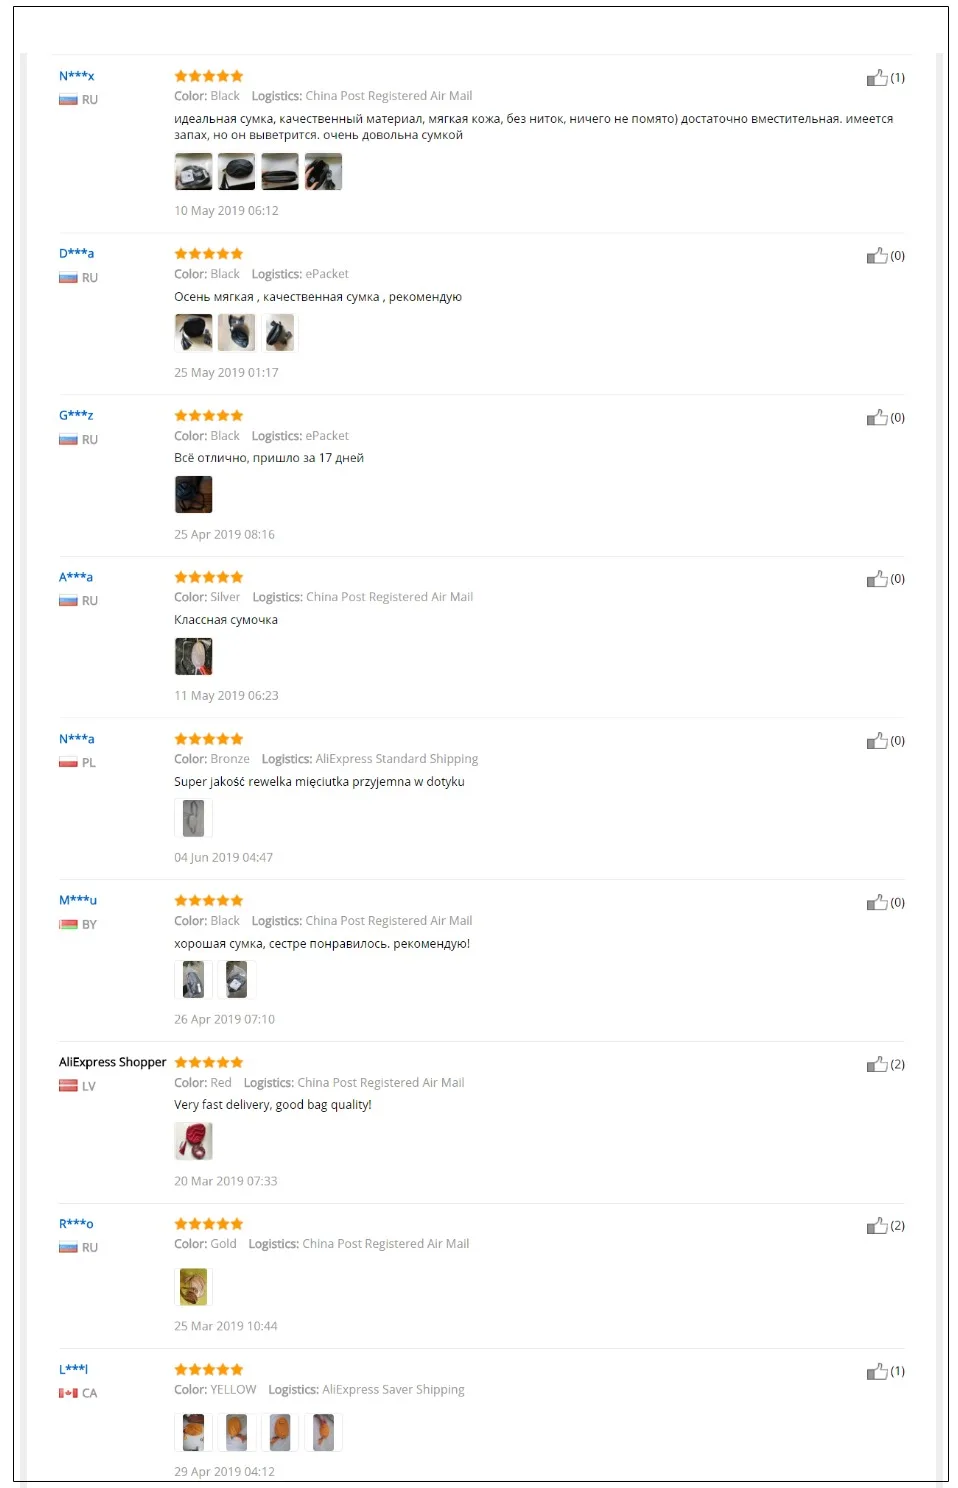Viewport: 958px width, 1488px height.
Task: Like the review by N***x from RU
Action: (876, 77)
